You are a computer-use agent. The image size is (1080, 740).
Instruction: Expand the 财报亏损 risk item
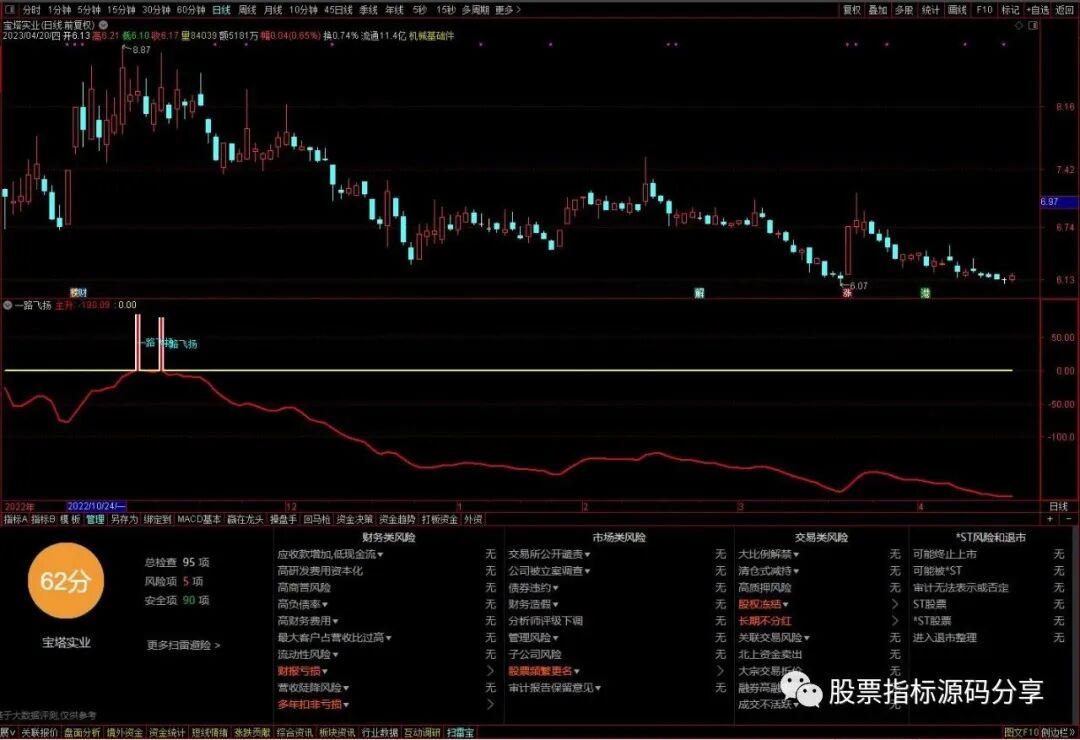pyautogui.click(x=303, y=671)
